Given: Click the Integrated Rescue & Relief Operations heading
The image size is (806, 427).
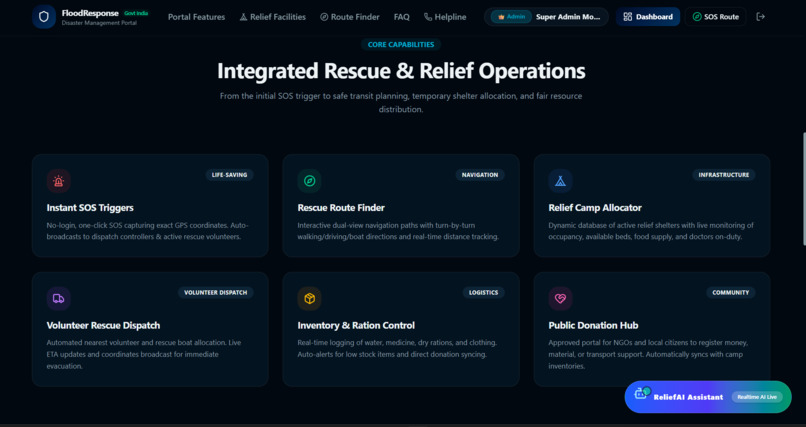Looking at the screenshot, I should [401, 71].
